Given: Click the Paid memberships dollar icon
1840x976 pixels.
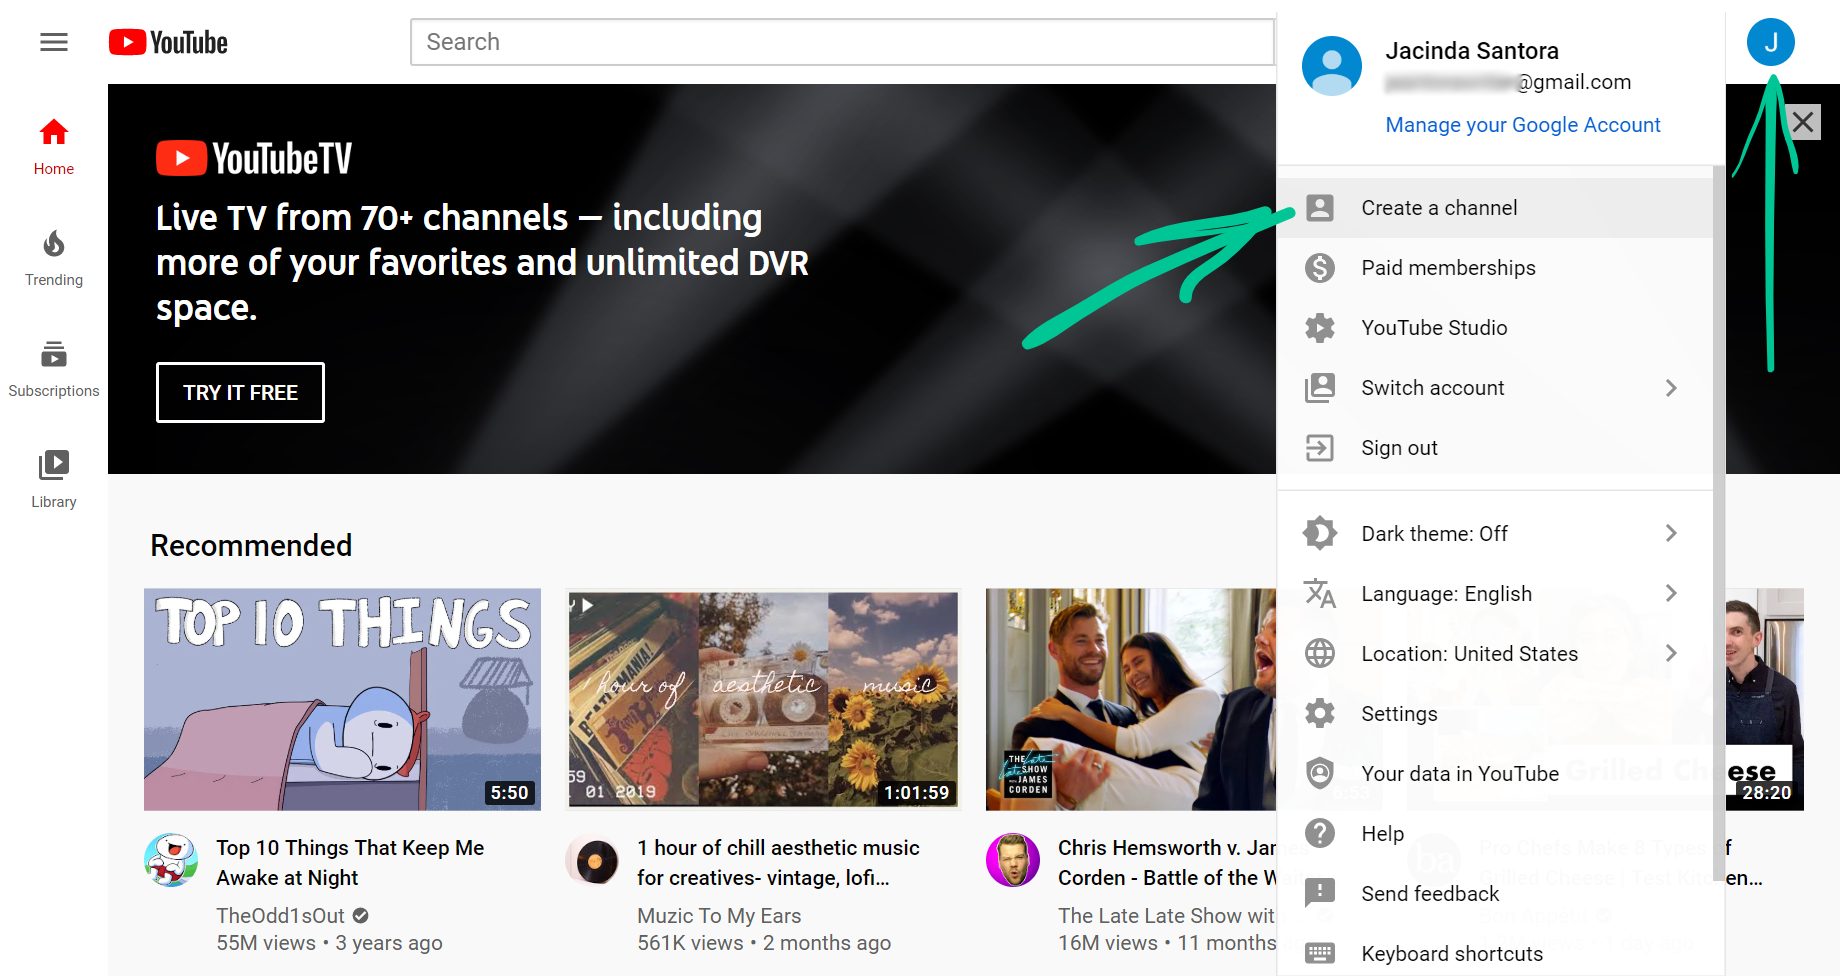Looking at the screenshot, I should (x=1320, y=268).
